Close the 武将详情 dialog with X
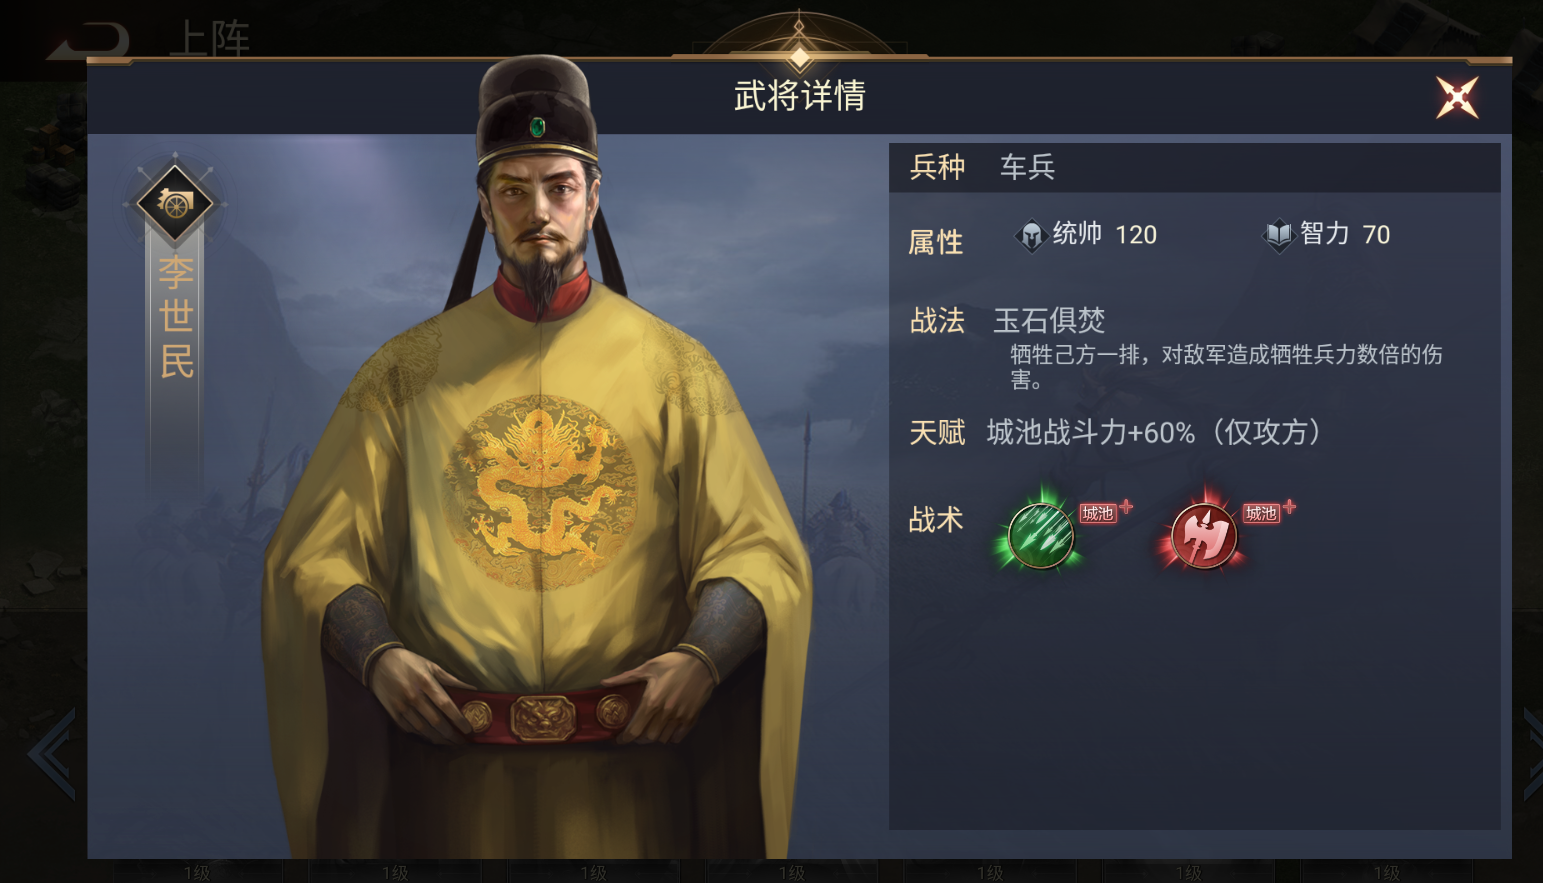The height and width of the screenshot is (883, 1543). [x=1457, y=97]
